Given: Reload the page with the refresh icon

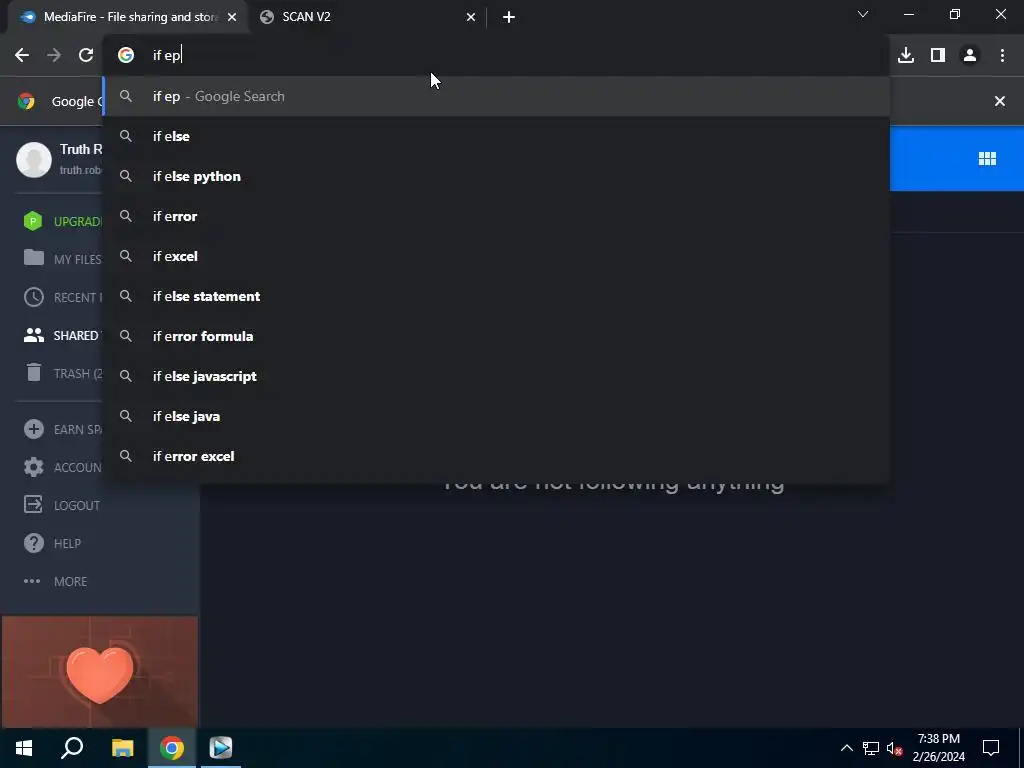Looking at the screenshot, I should tap(86, 56).
